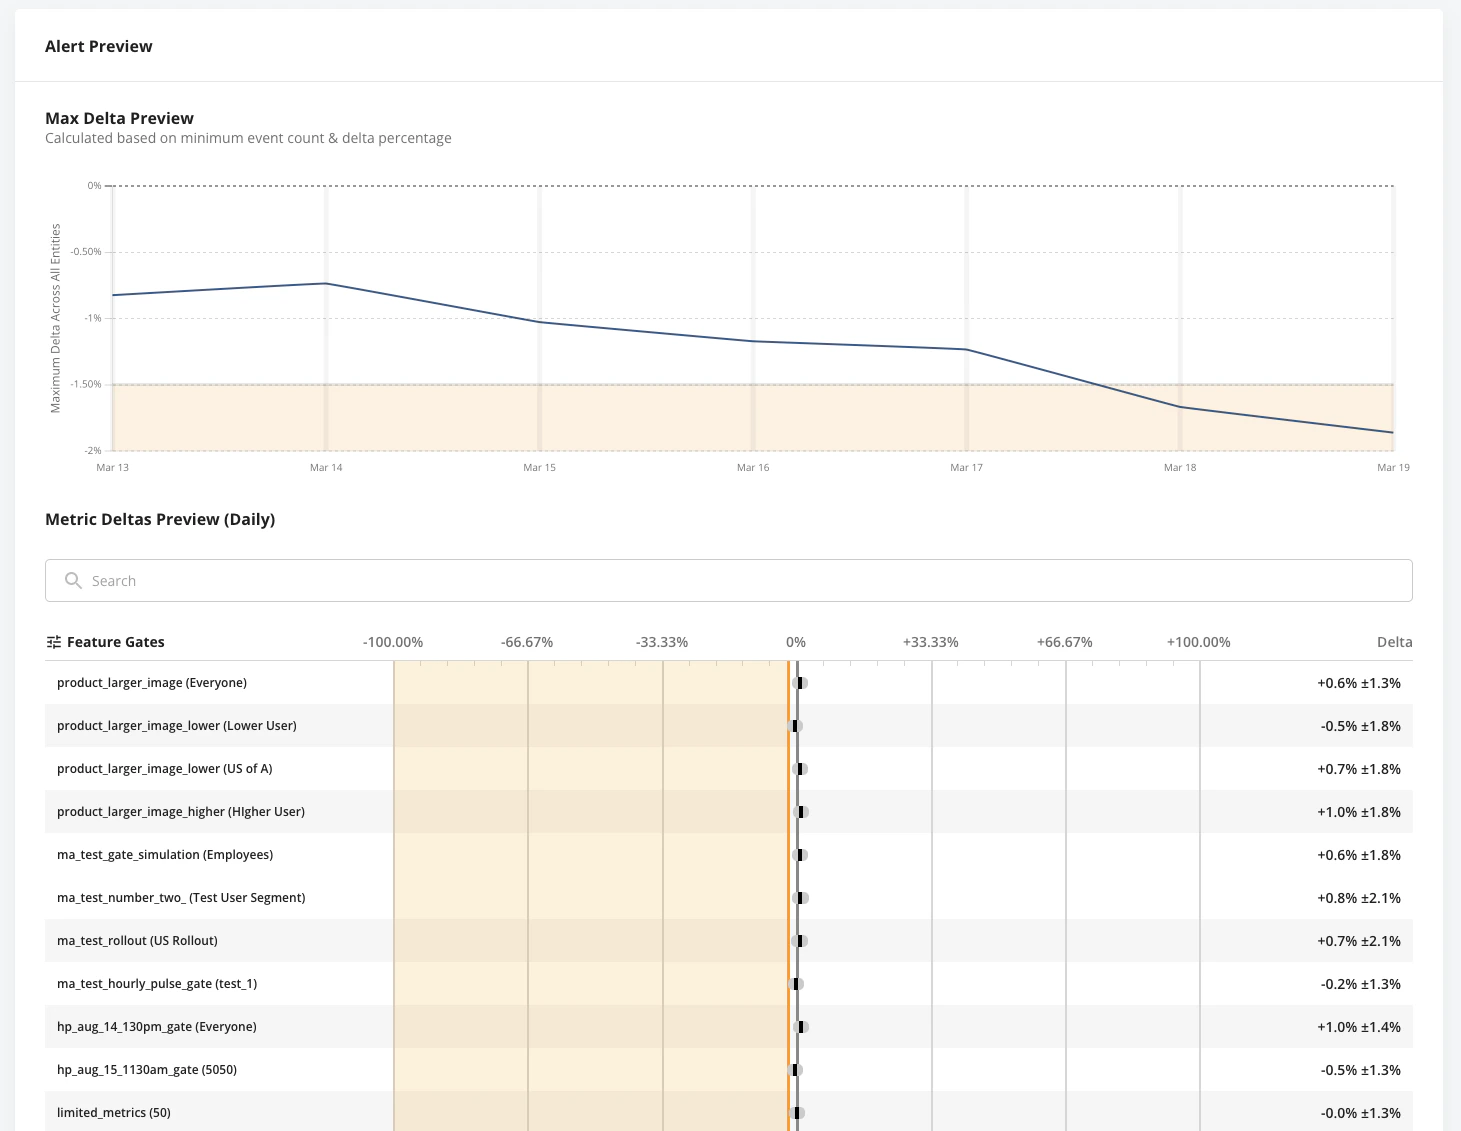Screen dimensions: 1461x1131
Task: Select the delta marker on ma_test_gate_simulation row
Action: tap(800, 855)
